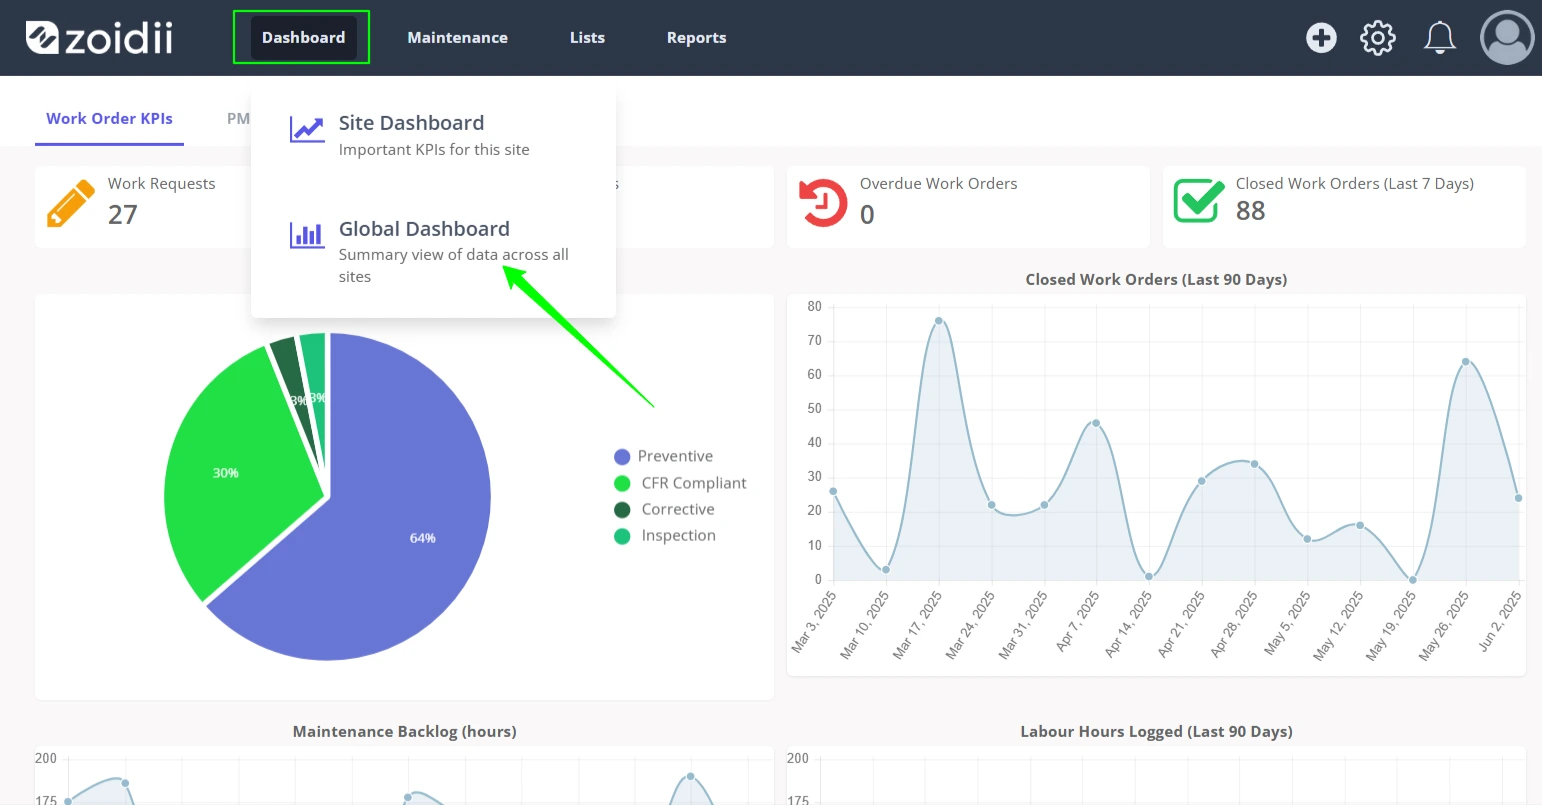Open the Maintenance dropdown menu
The height and width of the screenshot is (805, 1542).
(457, 38)
